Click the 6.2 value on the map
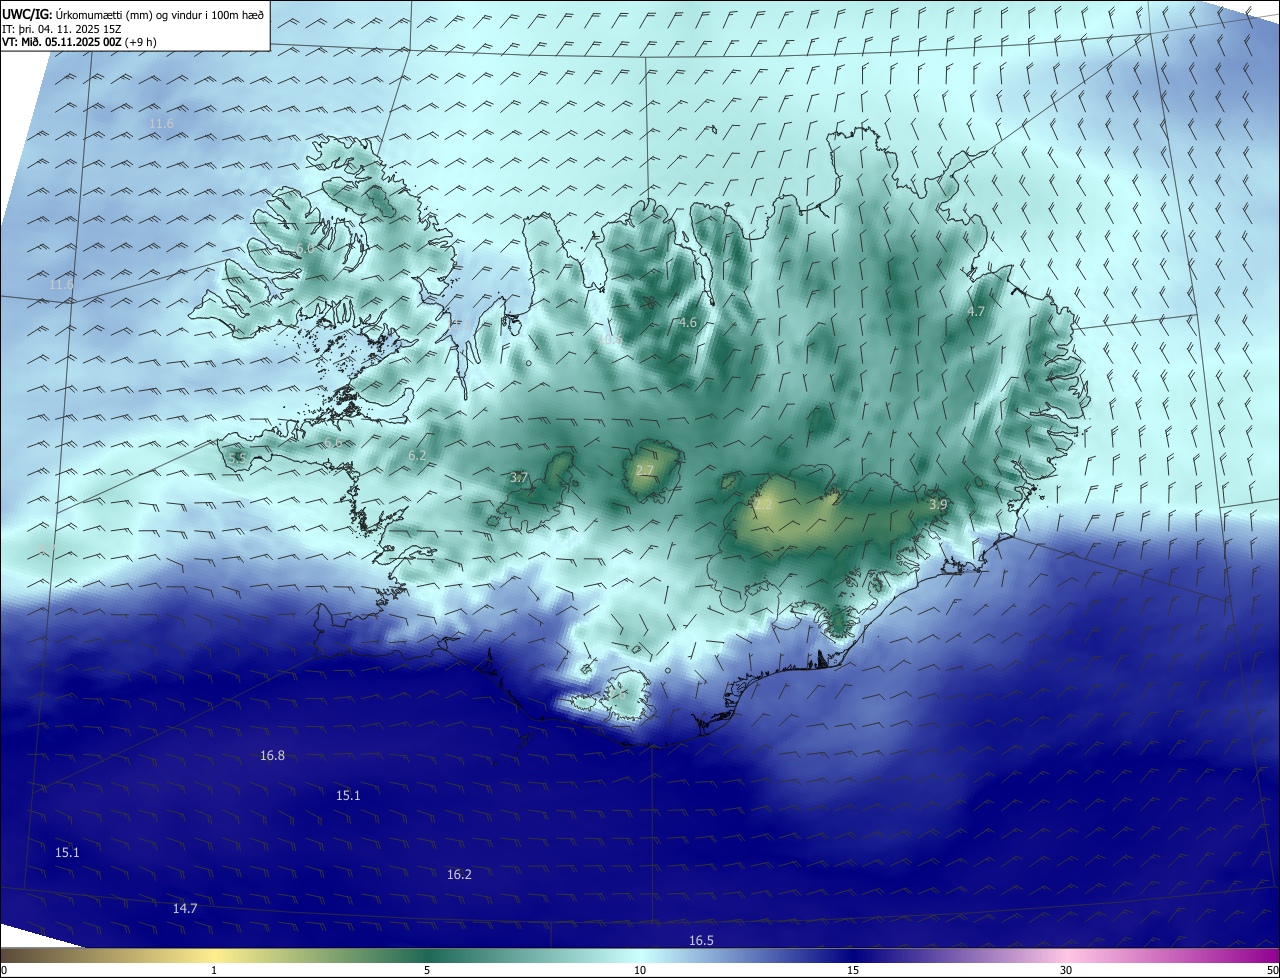 (417, 456)
